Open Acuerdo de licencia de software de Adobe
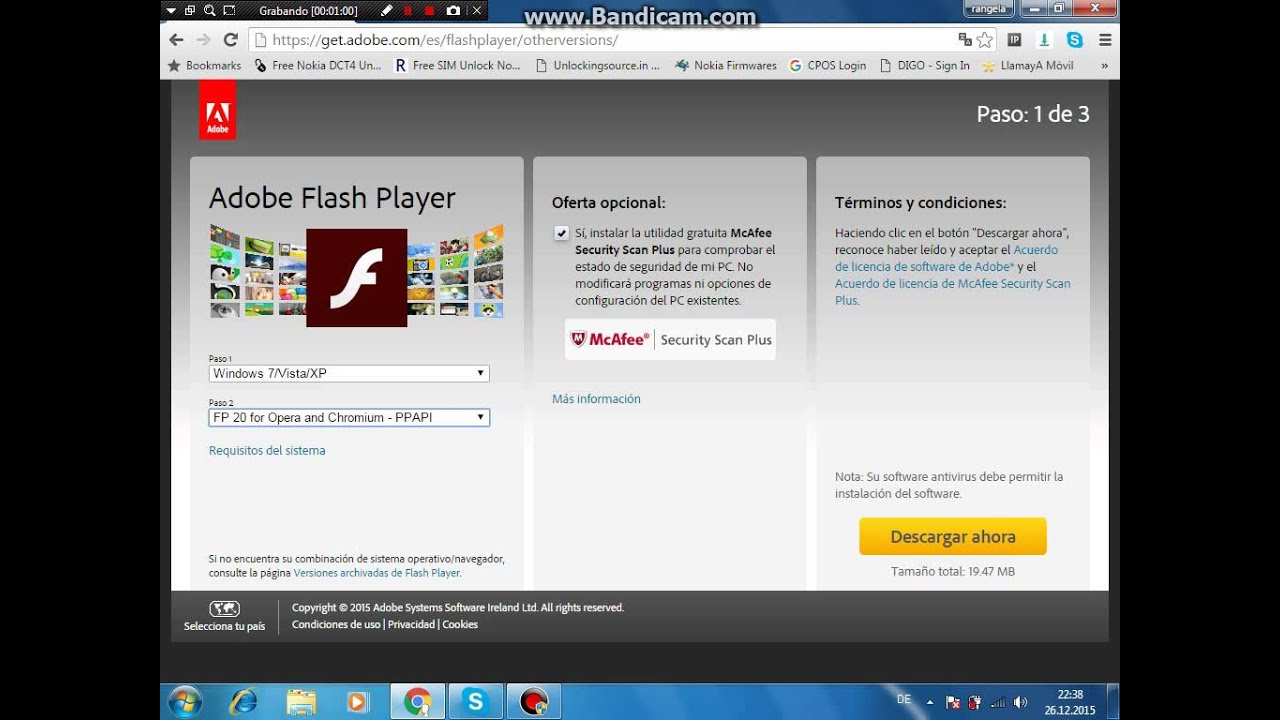1280x720 pixels. point(946,258)
